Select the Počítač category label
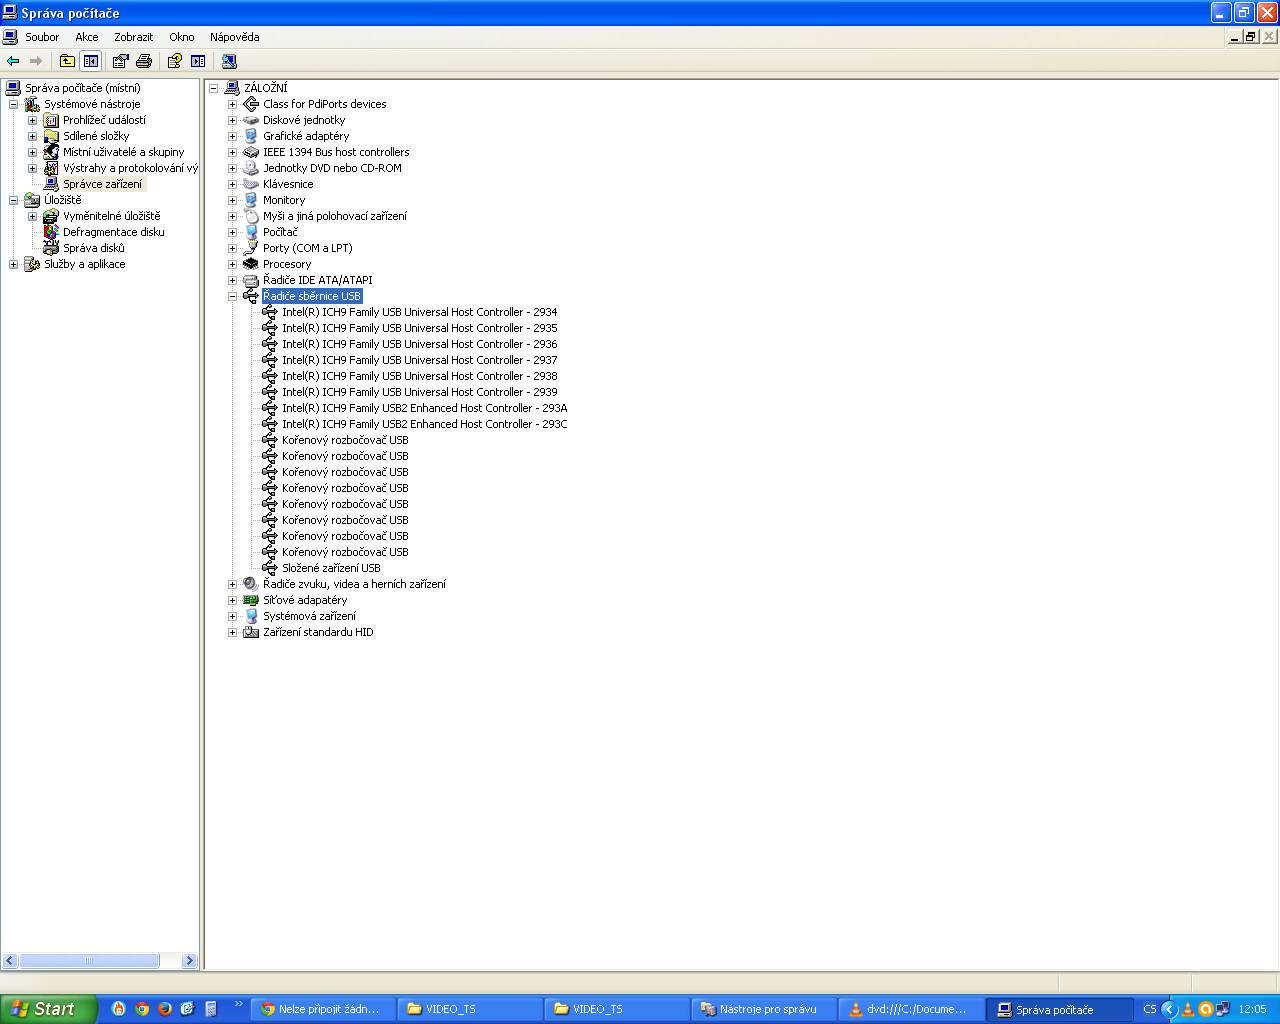This screenshot has width=1280, height=1024. (280, 232)
